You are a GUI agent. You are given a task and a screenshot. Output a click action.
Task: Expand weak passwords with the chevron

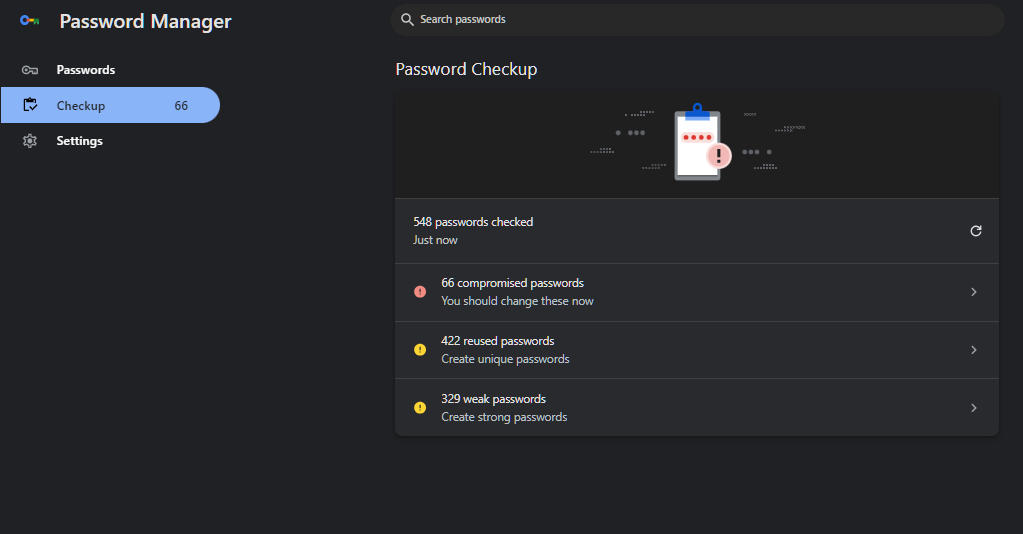[x=973, y=408]
